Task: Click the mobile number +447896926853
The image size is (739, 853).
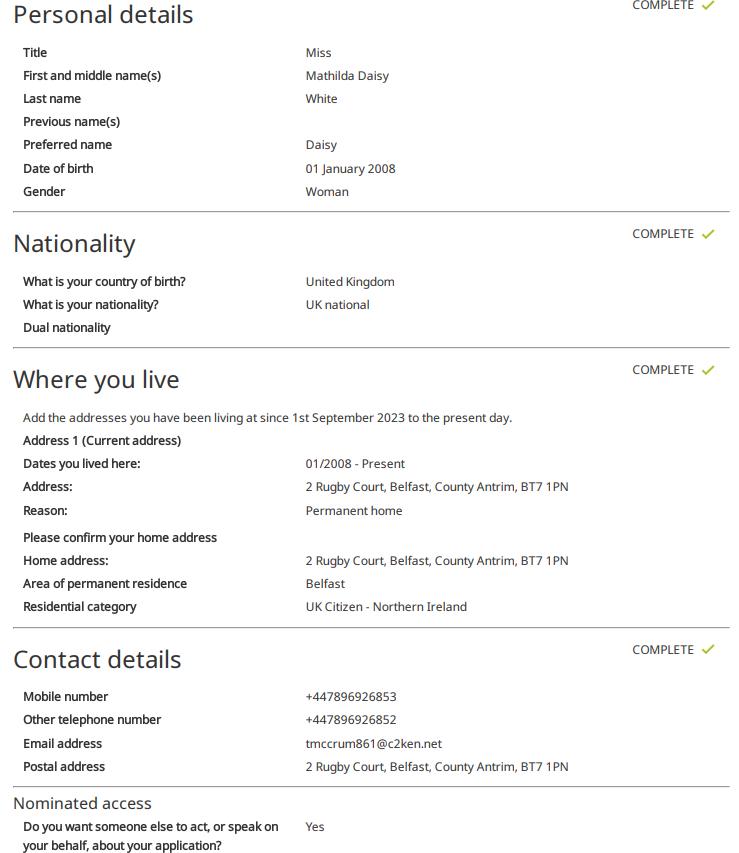Action: [x=350, y=697]
